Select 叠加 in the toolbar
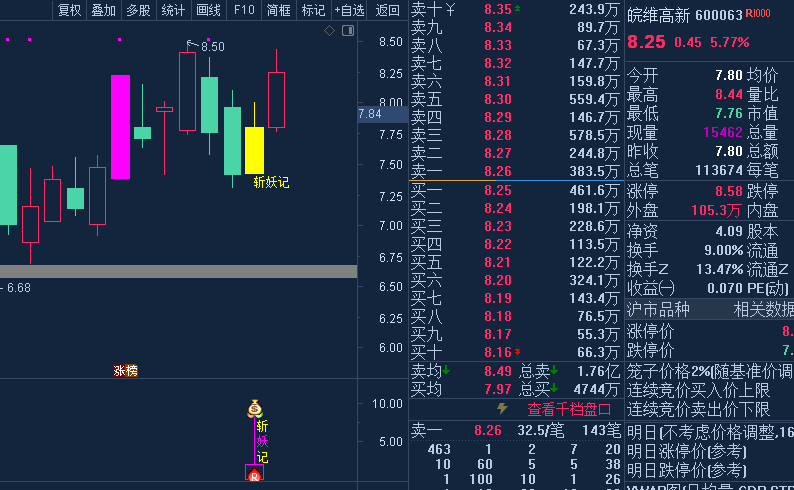 [x=104, y=10]
